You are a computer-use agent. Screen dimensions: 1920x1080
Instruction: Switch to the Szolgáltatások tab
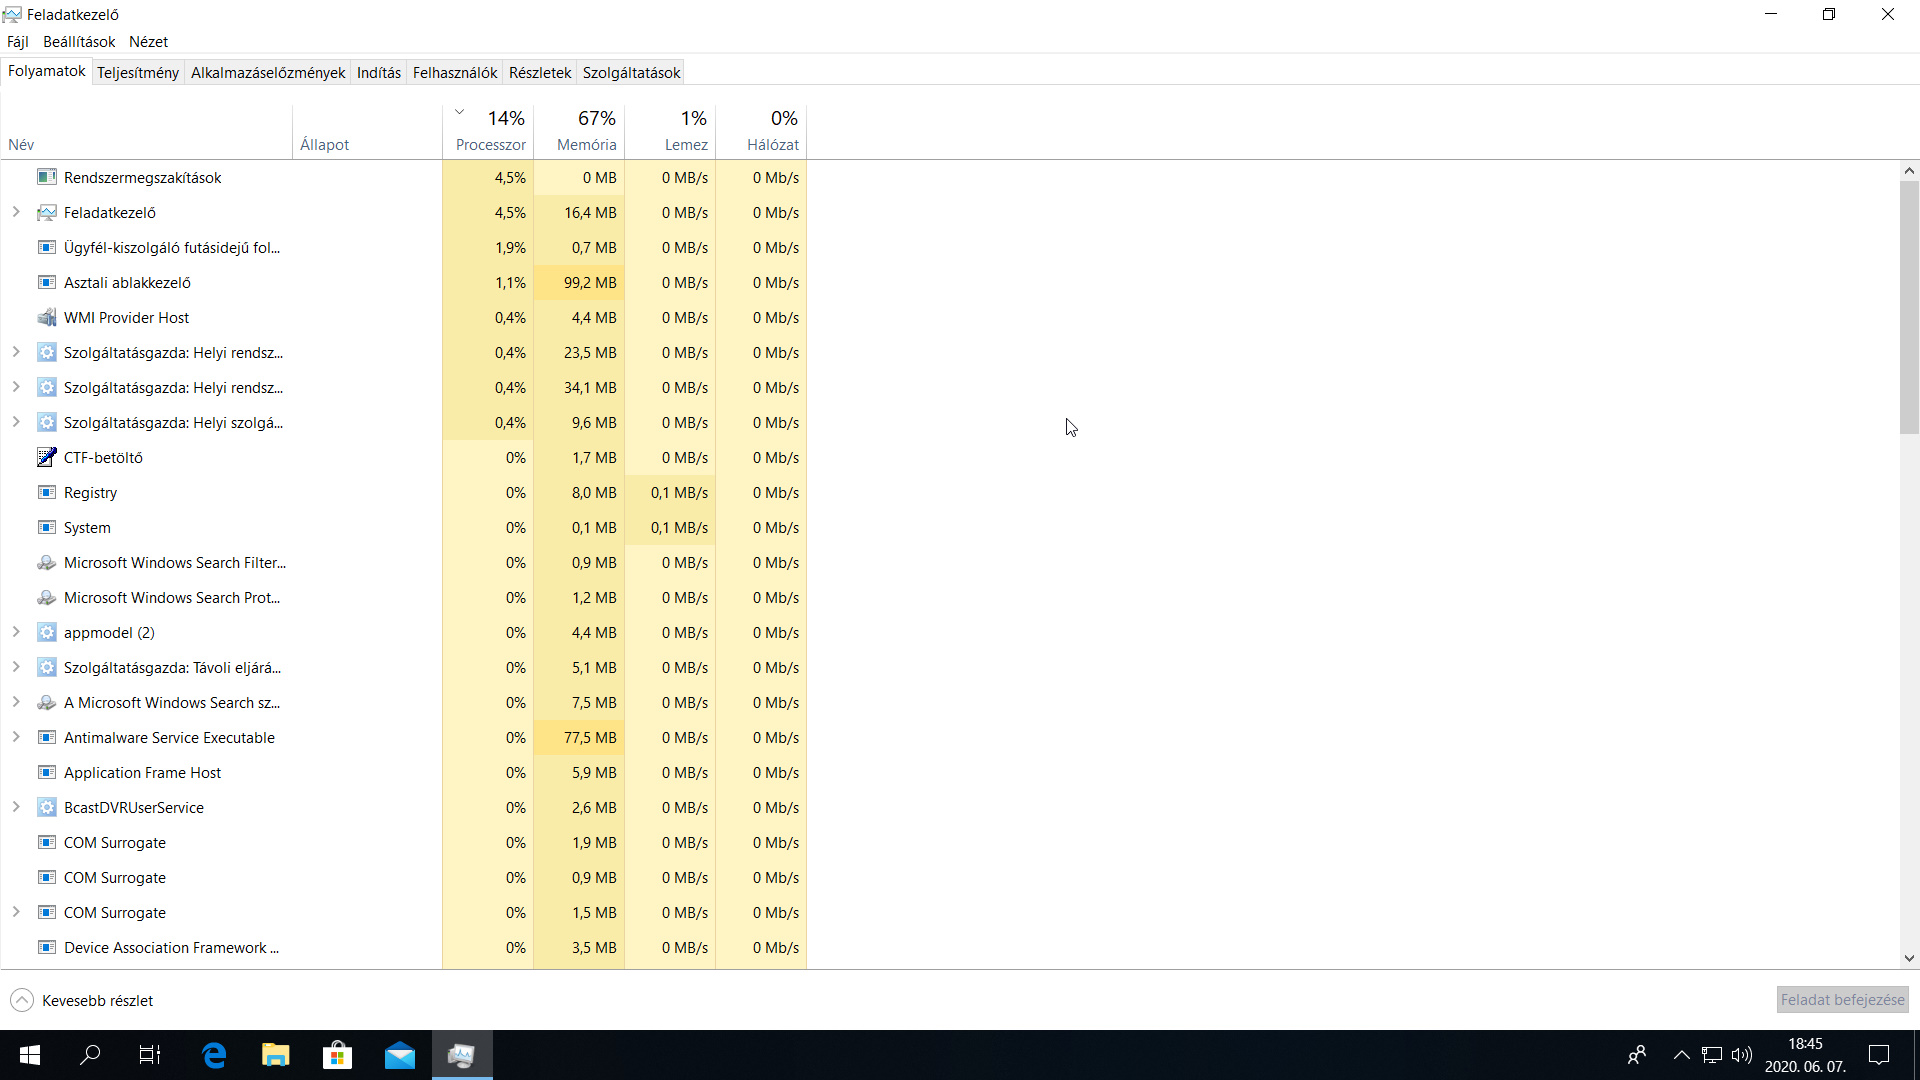pos(631,73)
